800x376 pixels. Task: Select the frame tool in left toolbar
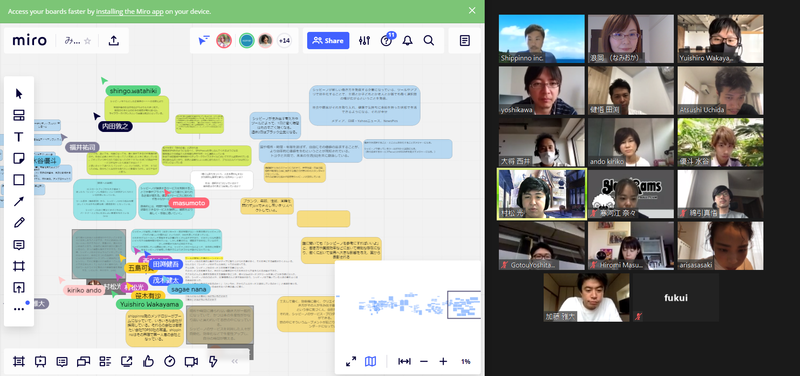pyautogui.click(x=19, y=266)
